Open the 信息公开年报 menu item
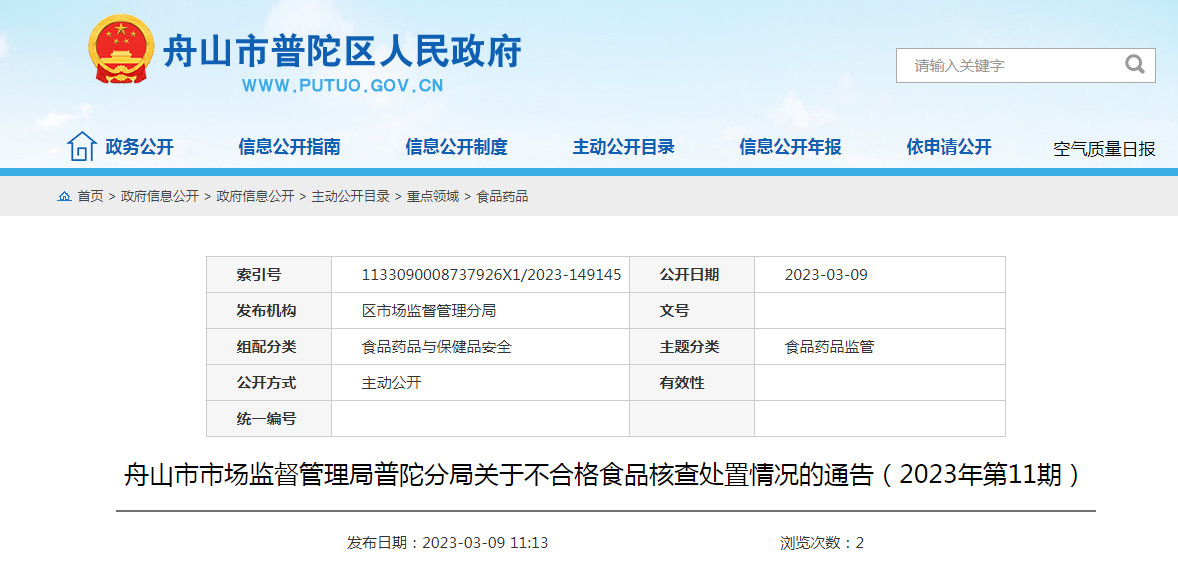This screenshot has height=575, width=1178. pos(790,147)
